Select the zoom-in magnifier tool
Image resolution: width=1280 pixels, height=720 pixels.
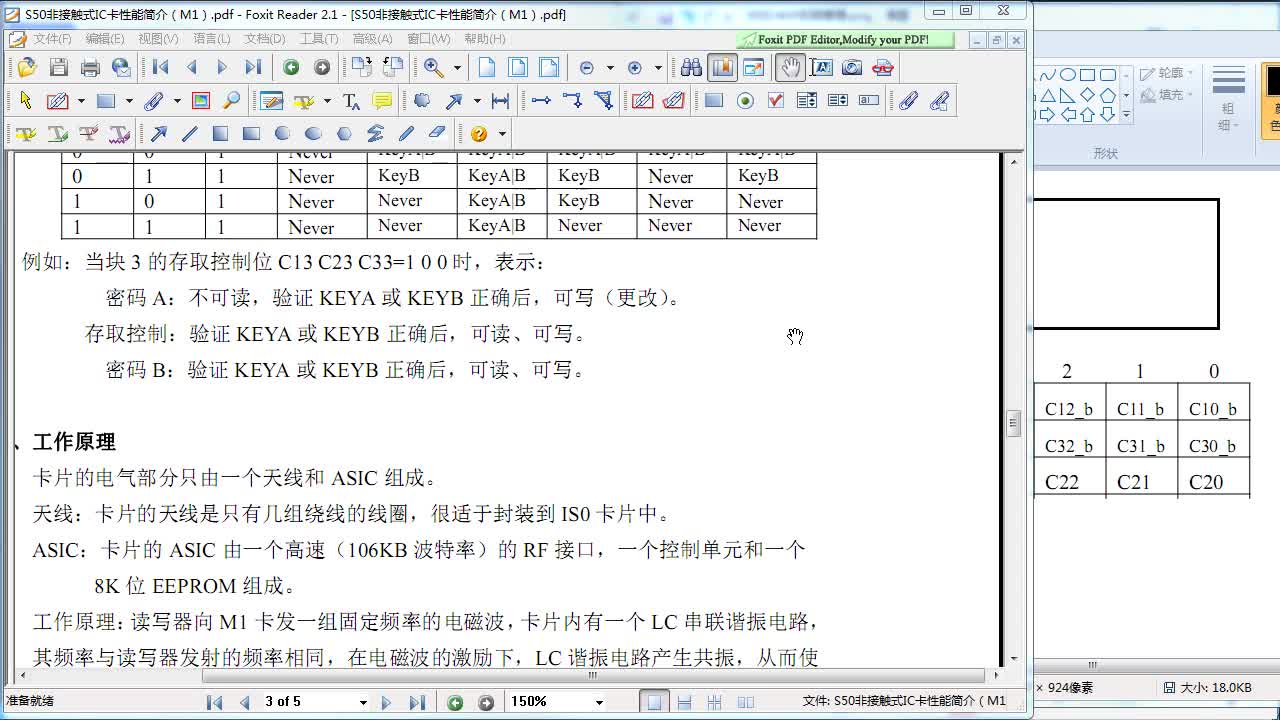pyautogui.click(x=434, y=68)
